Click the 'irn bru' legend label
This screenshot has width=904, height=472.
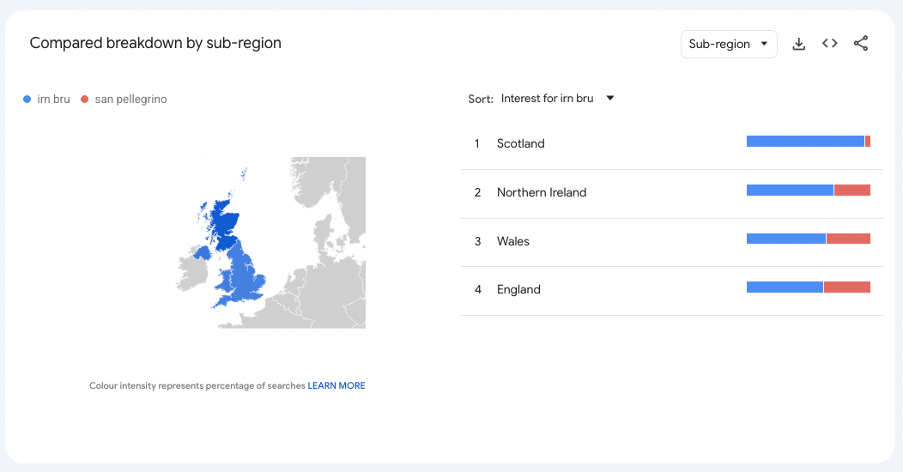click(54, 99)
